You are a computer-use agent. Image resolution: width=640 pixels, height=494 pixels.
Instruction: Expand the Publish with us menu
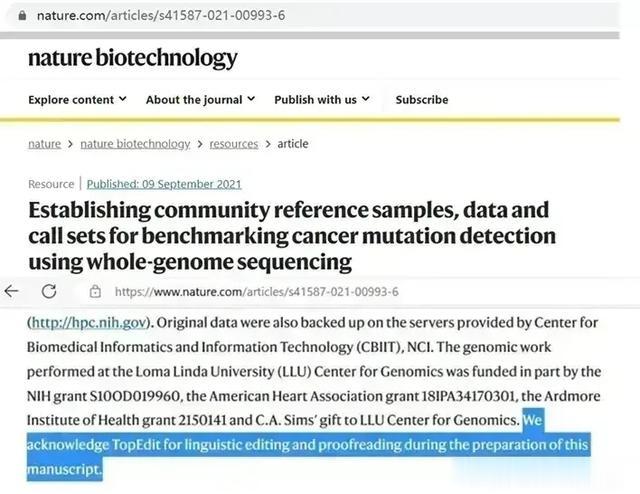pyautogui.click(x=322, y=100)
